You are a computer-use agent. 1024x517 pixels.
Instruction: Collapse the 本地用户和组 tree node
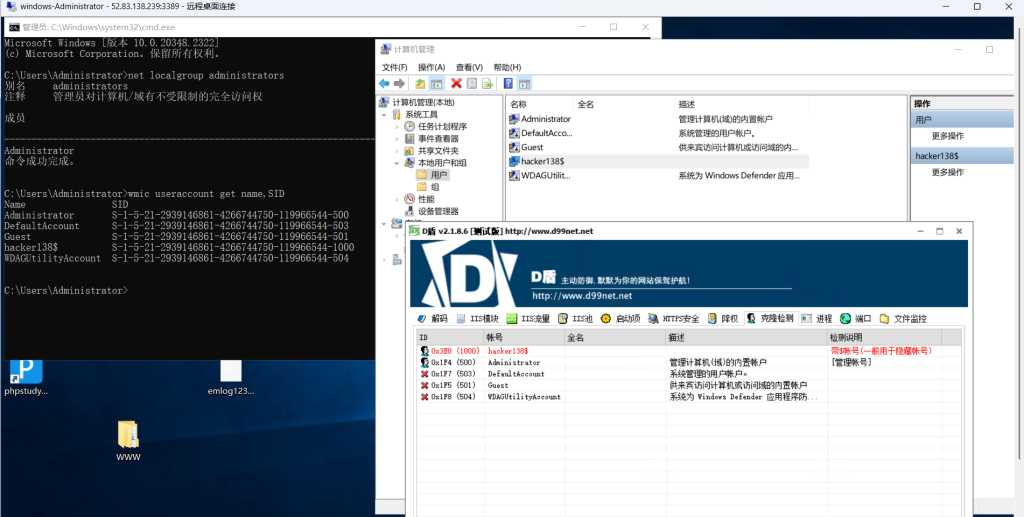click(396, 163)
